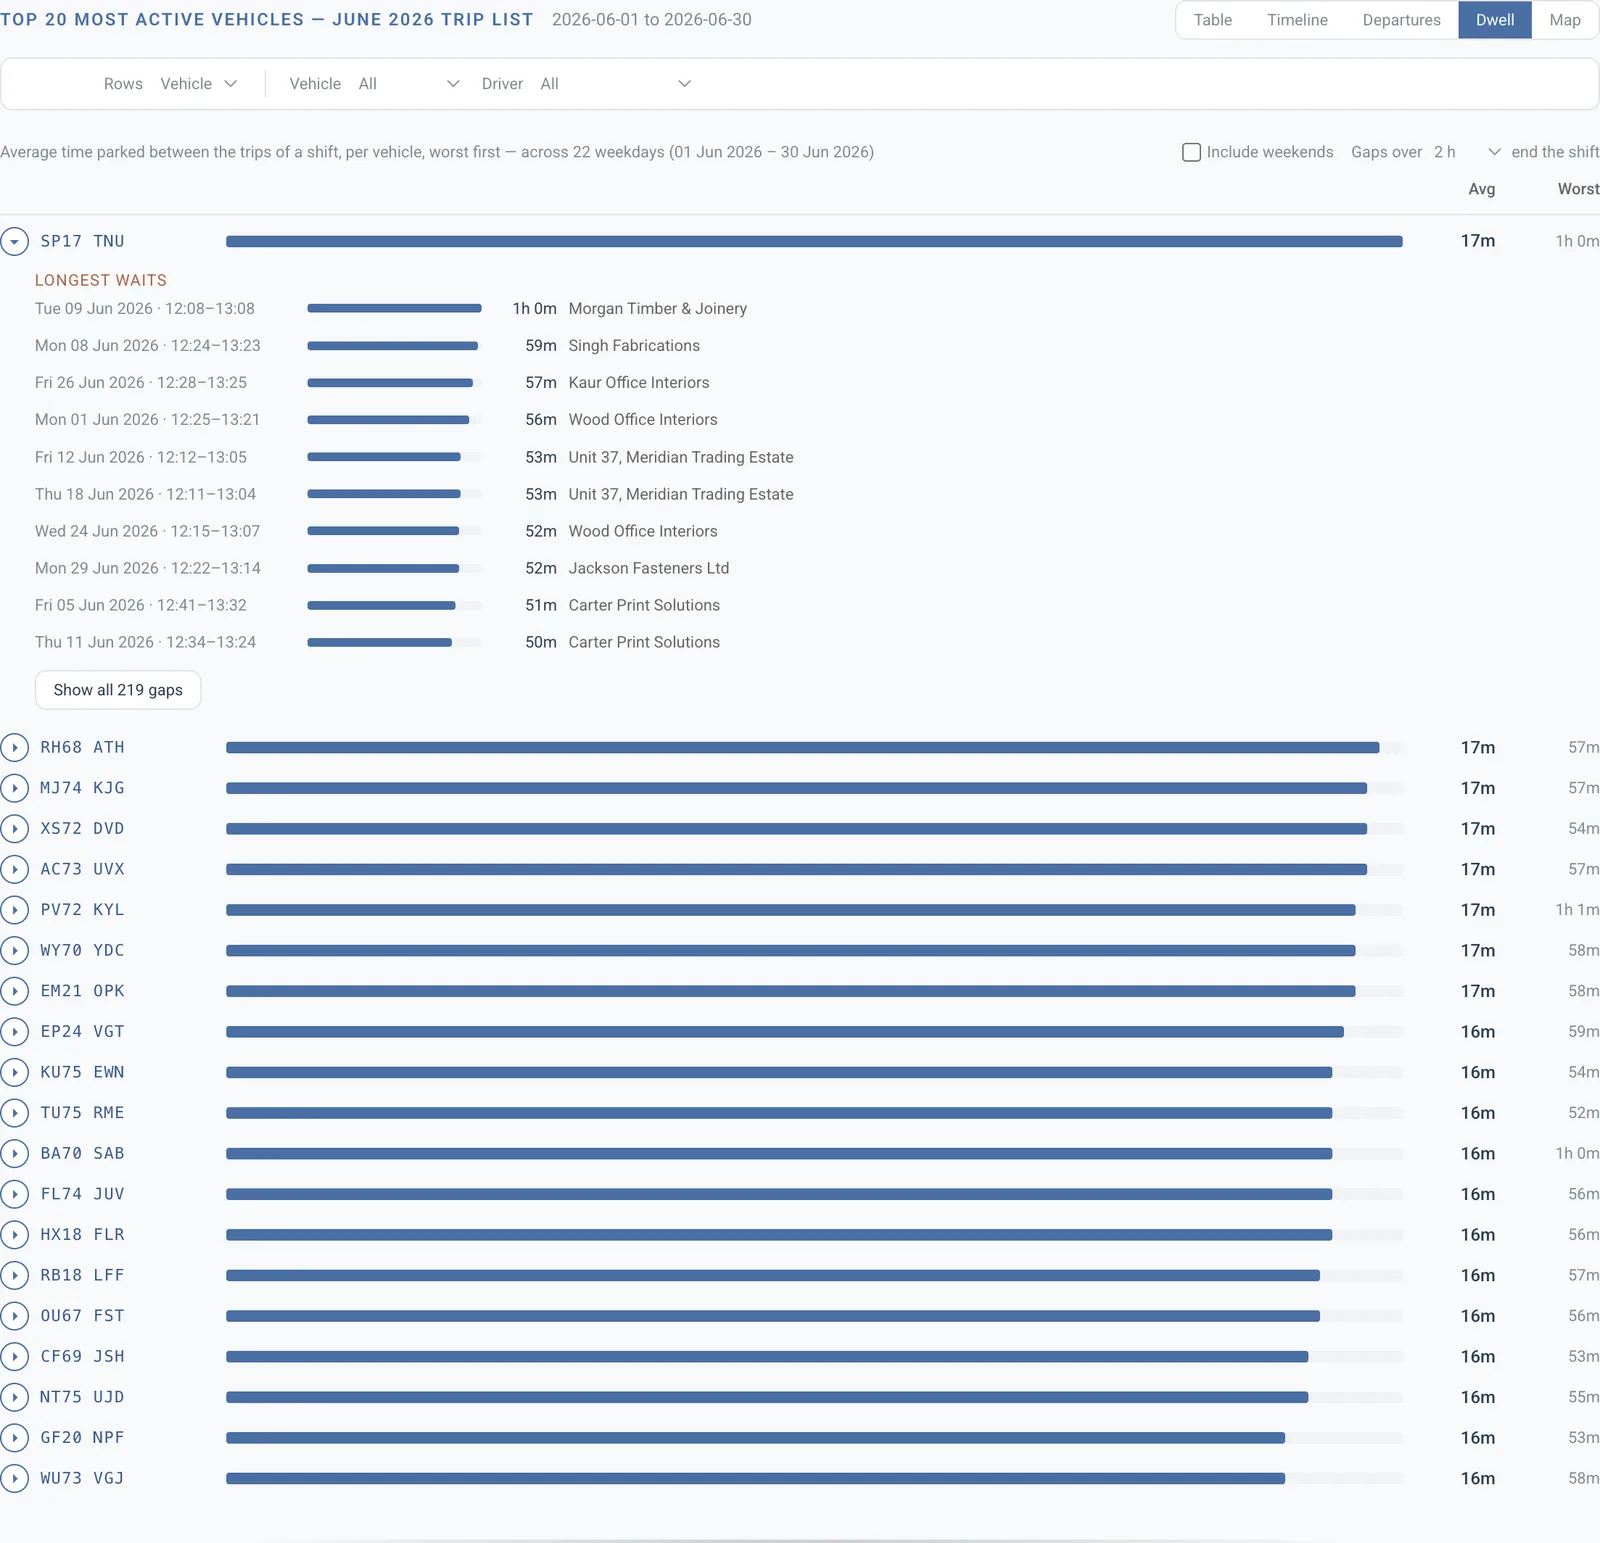Expand the EP24 VGT vehicle row
The height and width of the screenshot is (1543, 1600).
[x=14, y=1031]
